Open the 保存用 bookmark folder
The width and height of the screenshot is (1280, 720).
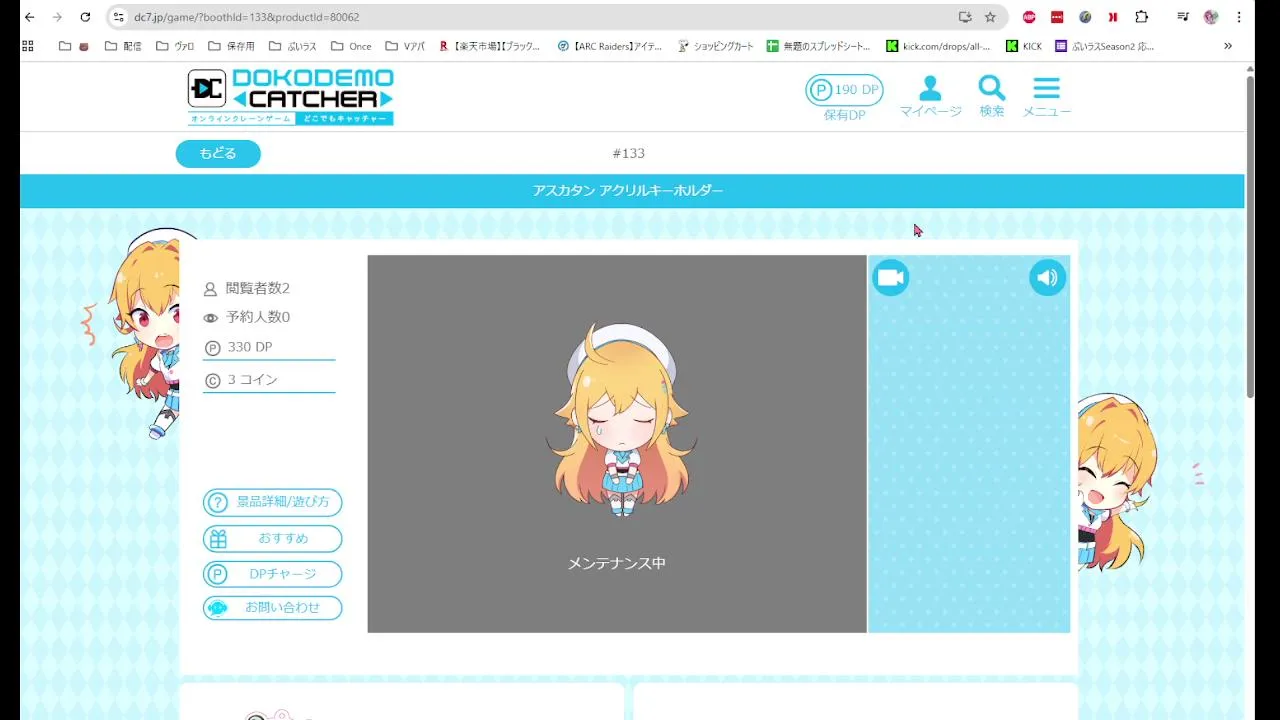coord(231,46)
